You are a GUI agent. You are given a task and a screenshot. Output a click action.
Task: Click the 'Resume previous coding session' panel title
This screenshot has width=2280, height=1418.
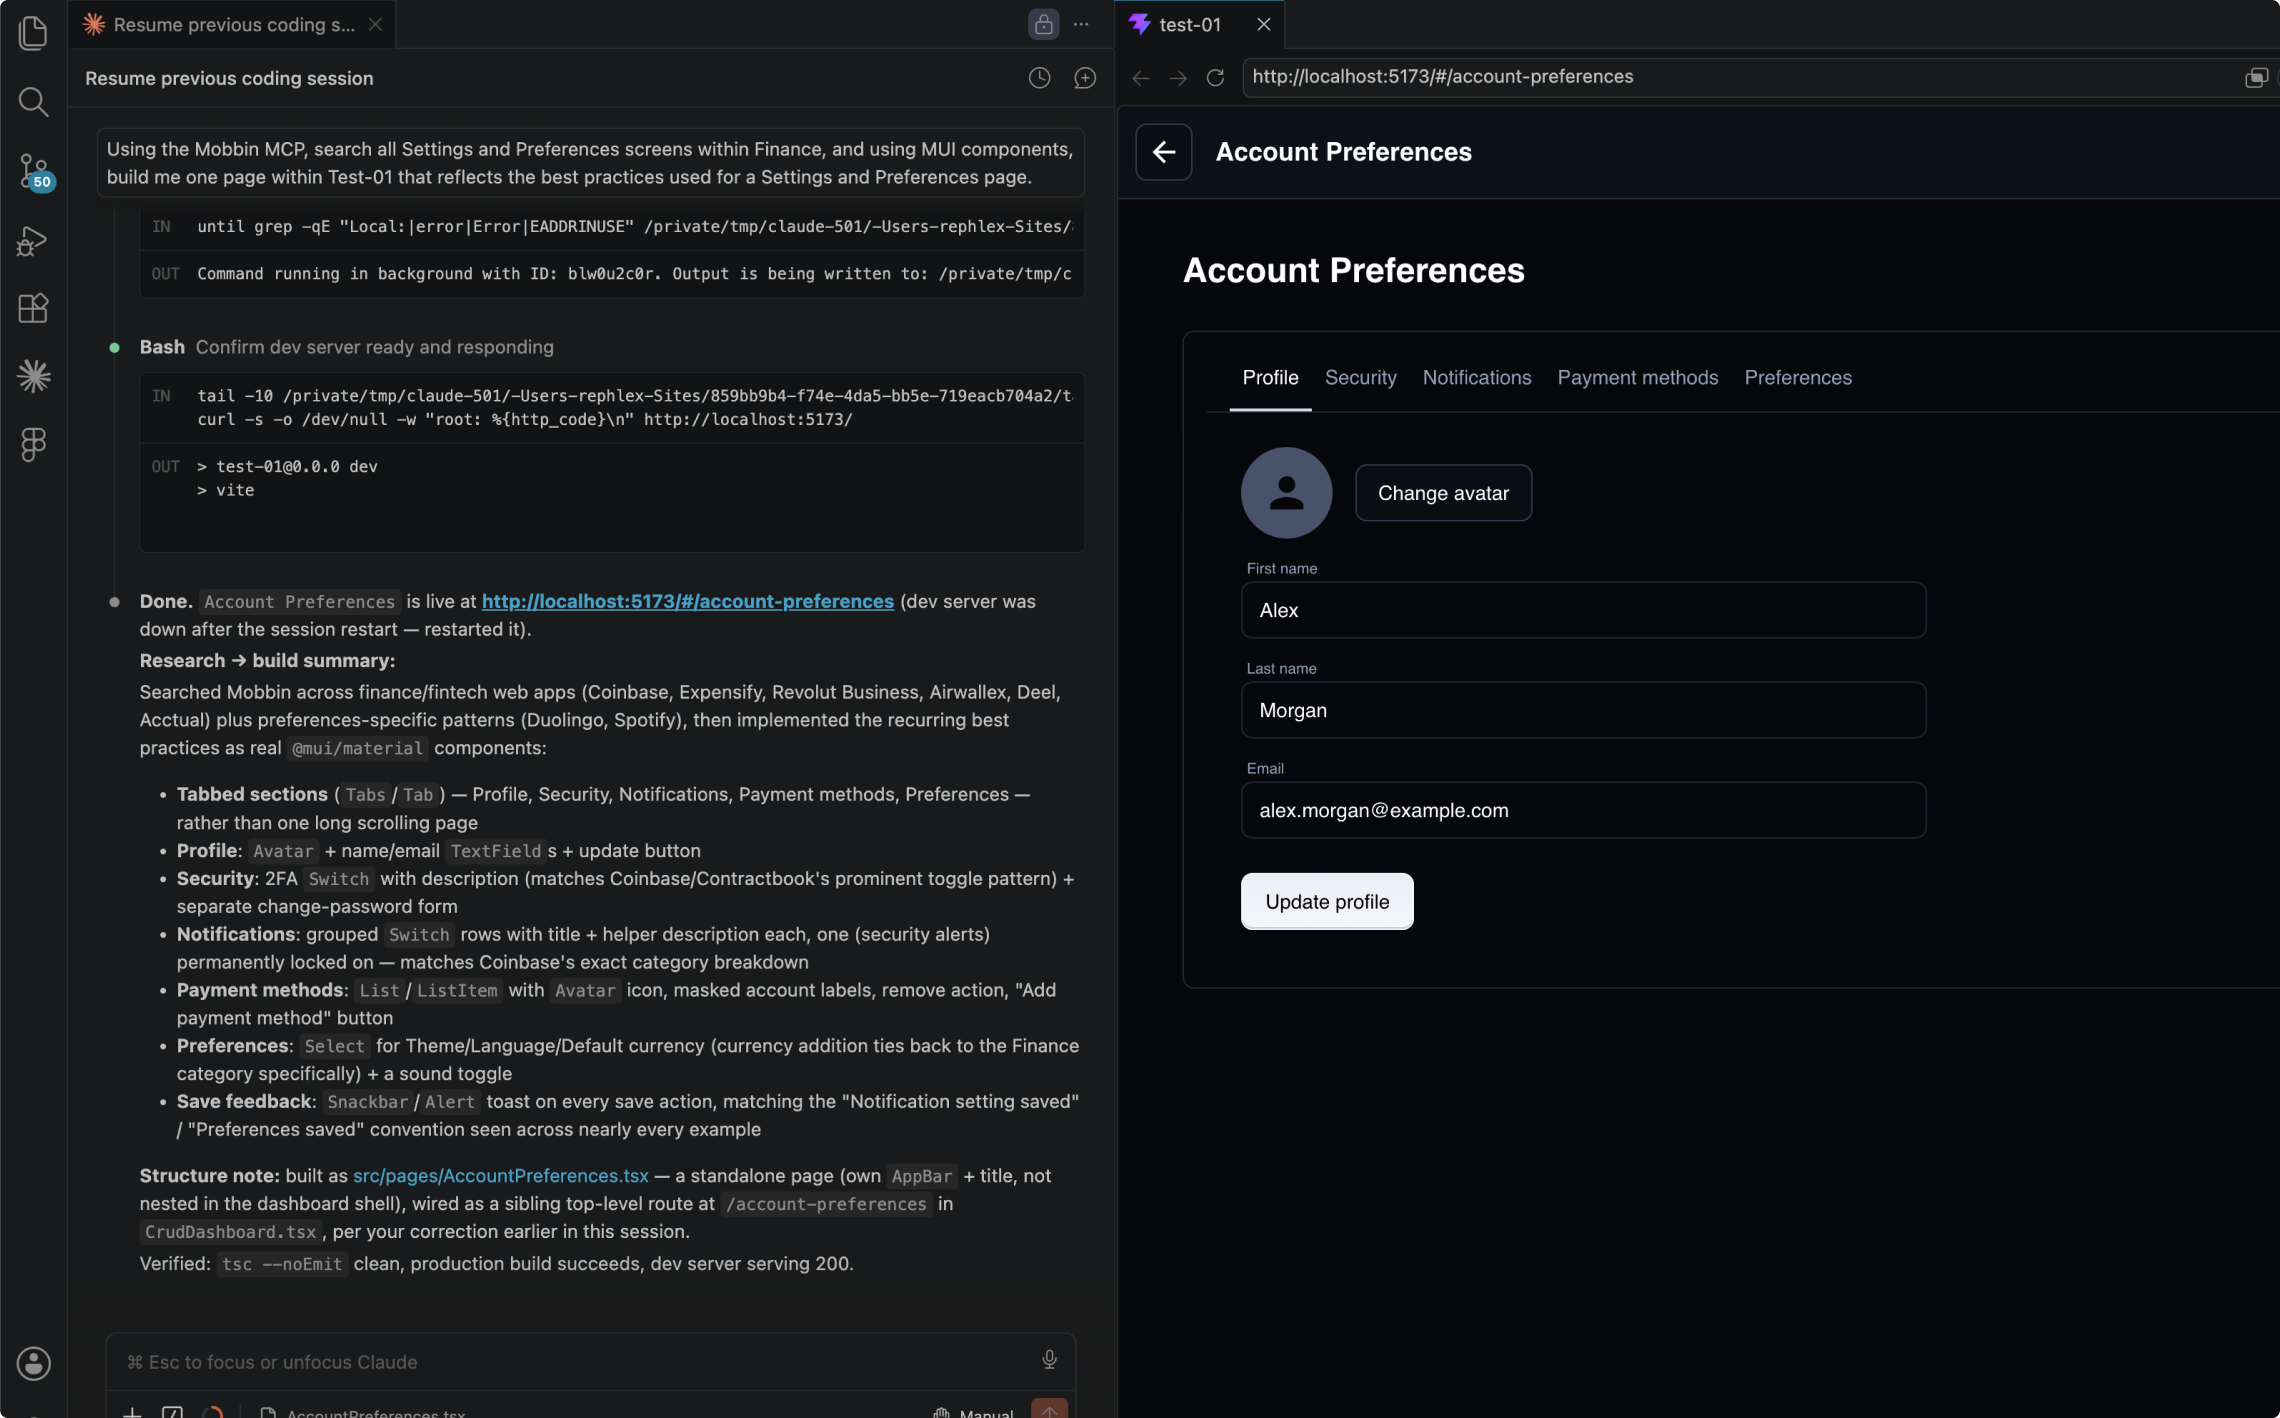click(229, 78)
